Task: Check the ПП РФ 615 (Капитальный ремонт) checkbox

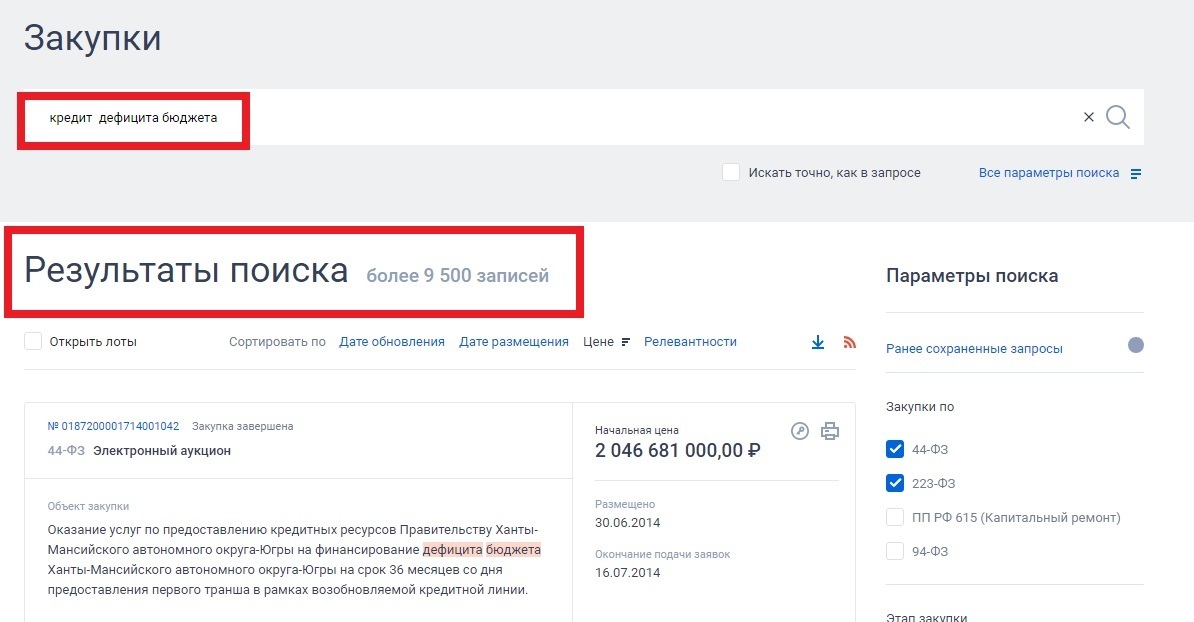Action: (x=895, y=517)
